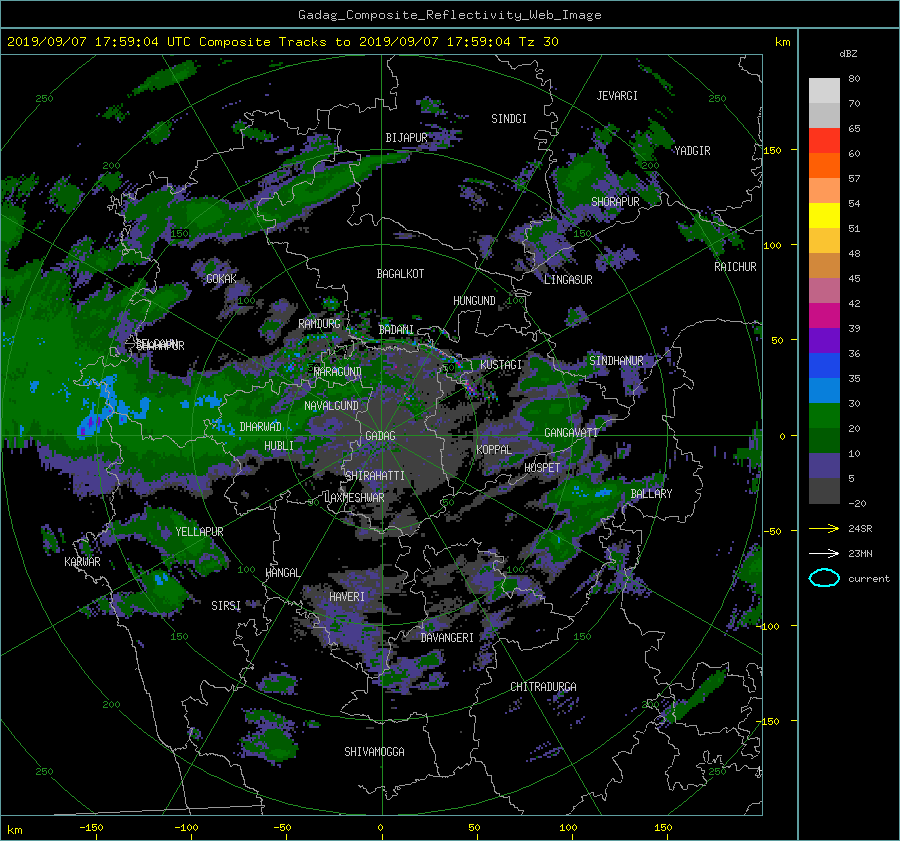The height and width of the screenshot is (841, 900).
Task: Click the YELLAPUR city label
Action: [199, 532]
